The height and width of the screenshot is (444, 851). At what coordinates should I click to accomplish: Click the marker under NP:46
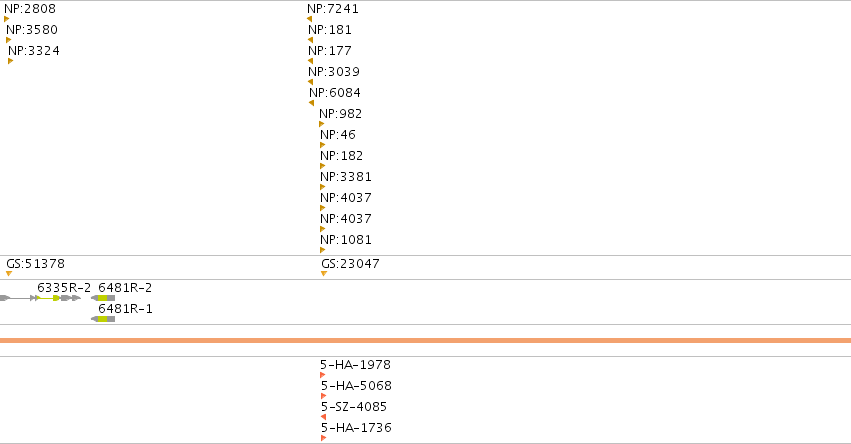323,145
